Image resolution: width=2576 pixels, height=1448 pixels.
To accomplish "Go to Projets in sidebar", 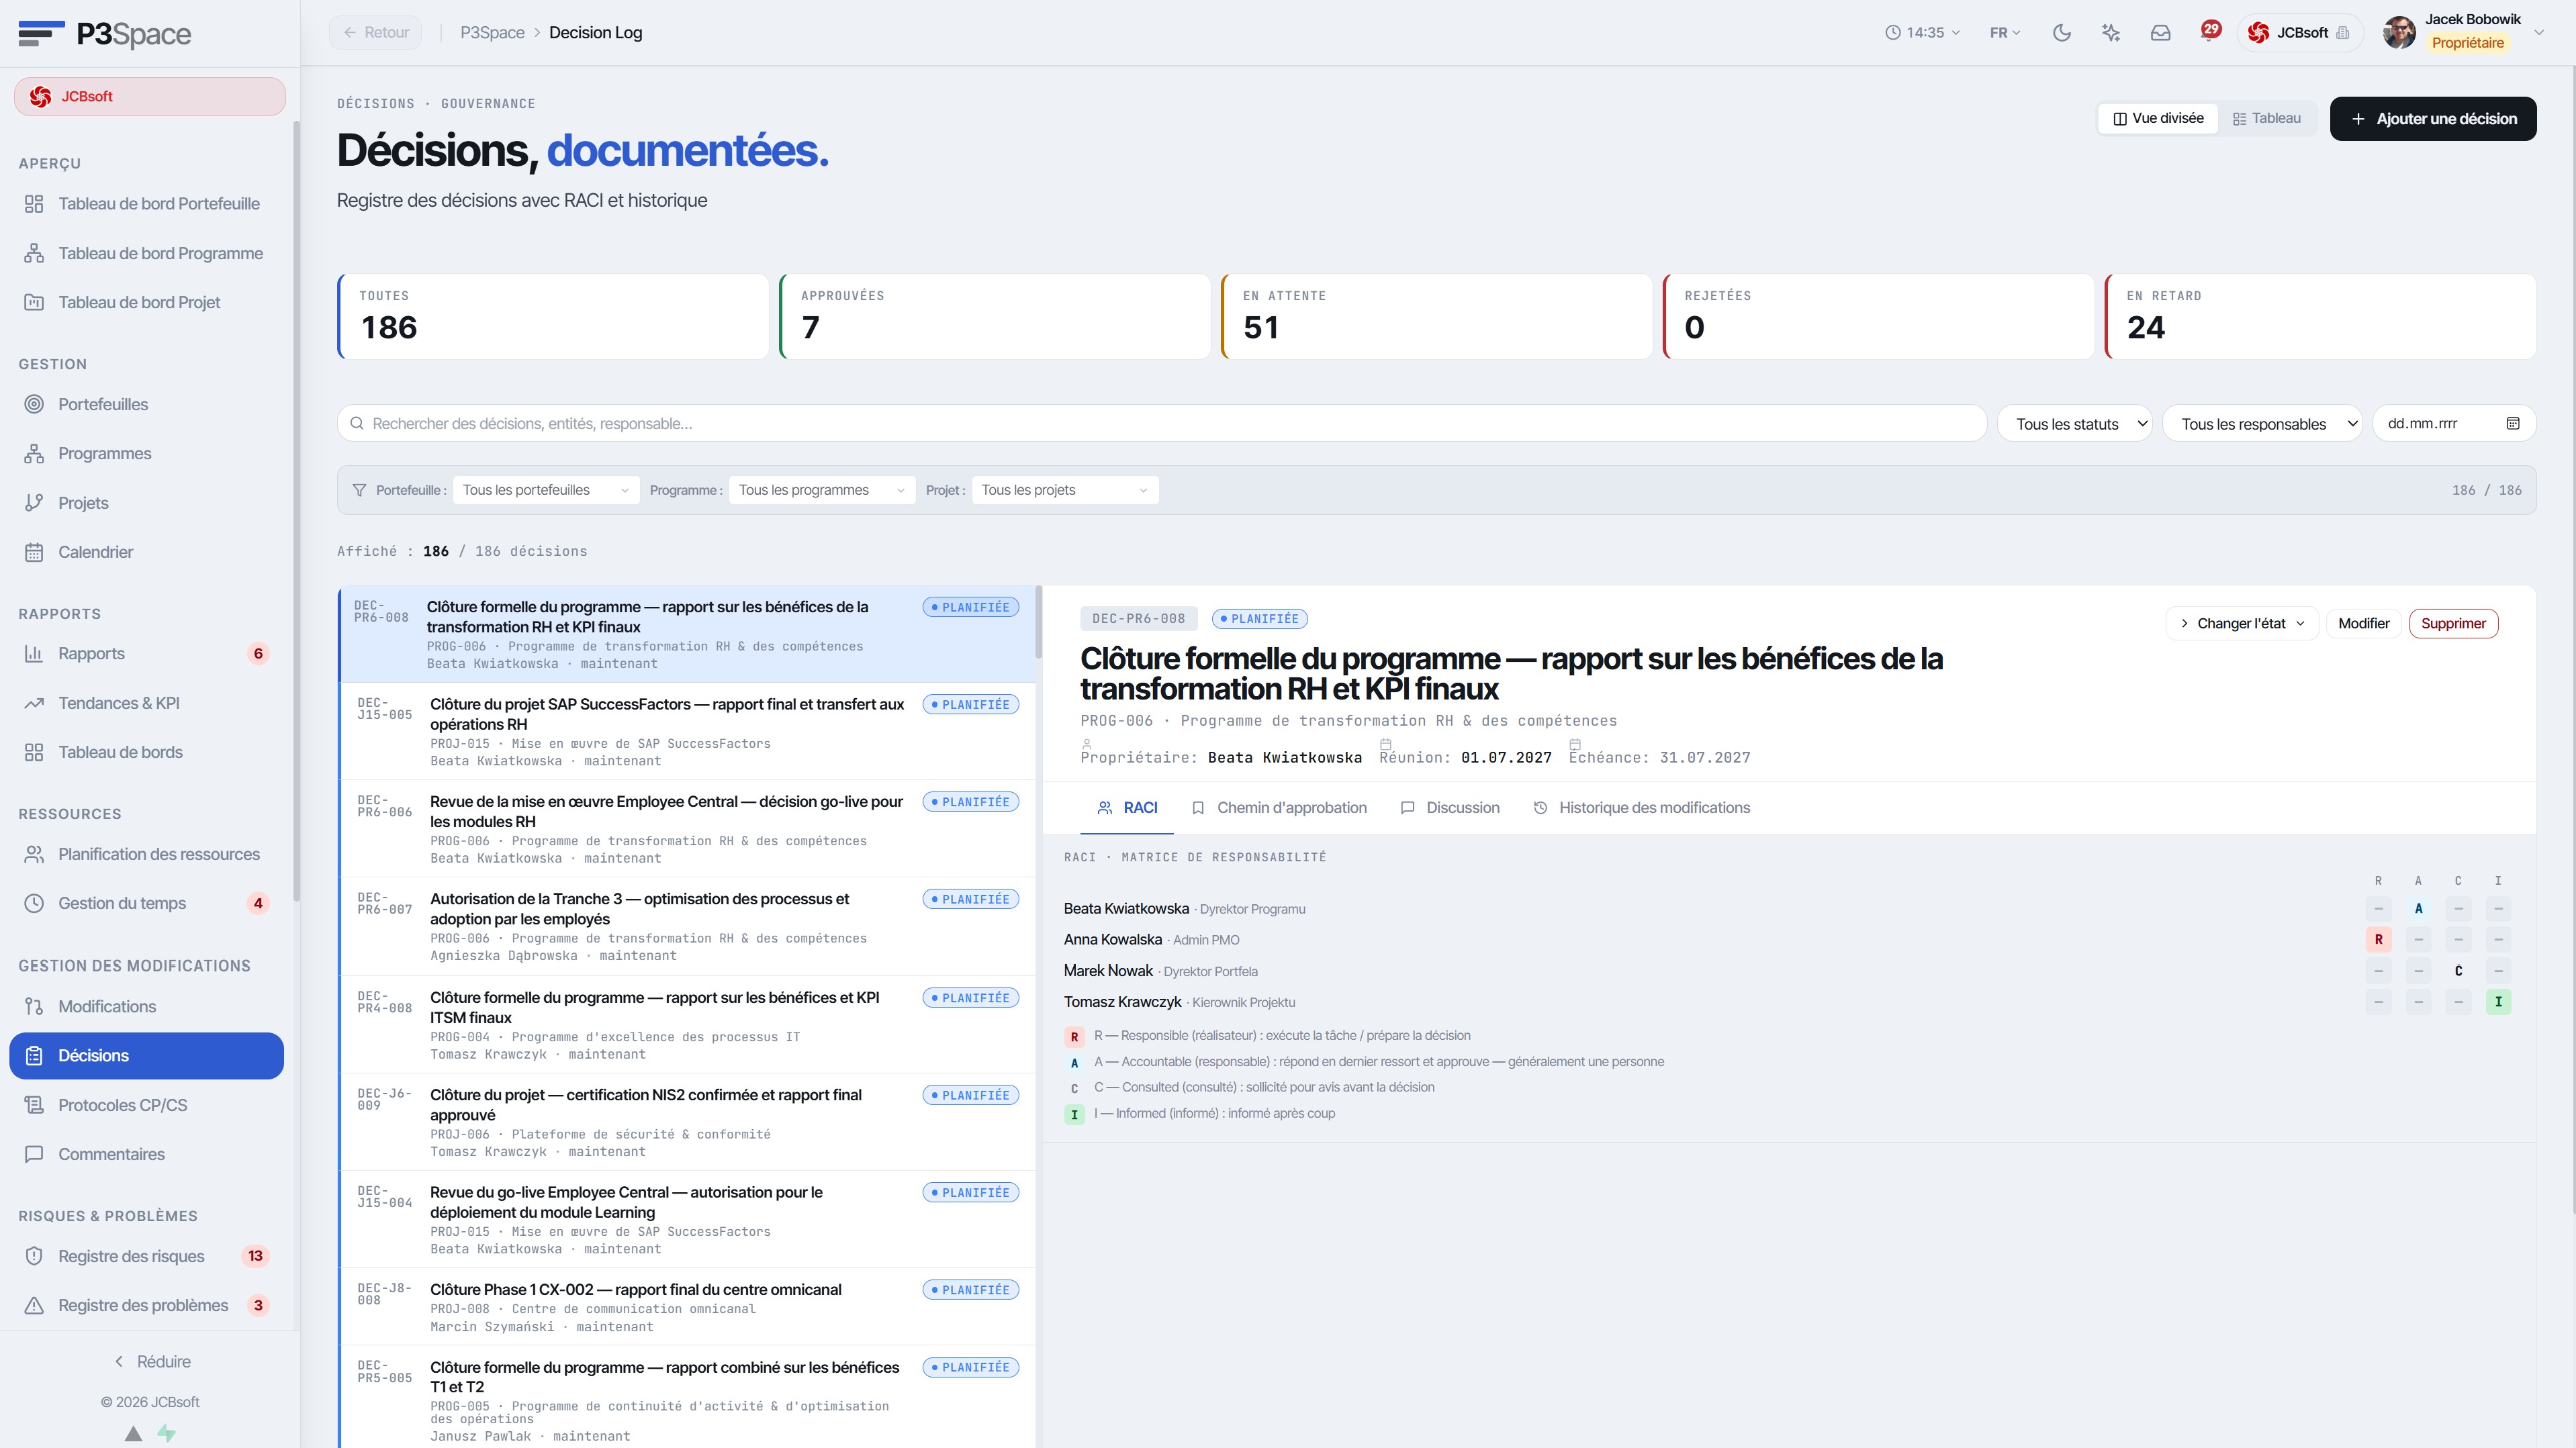I will tap(147, 503).
